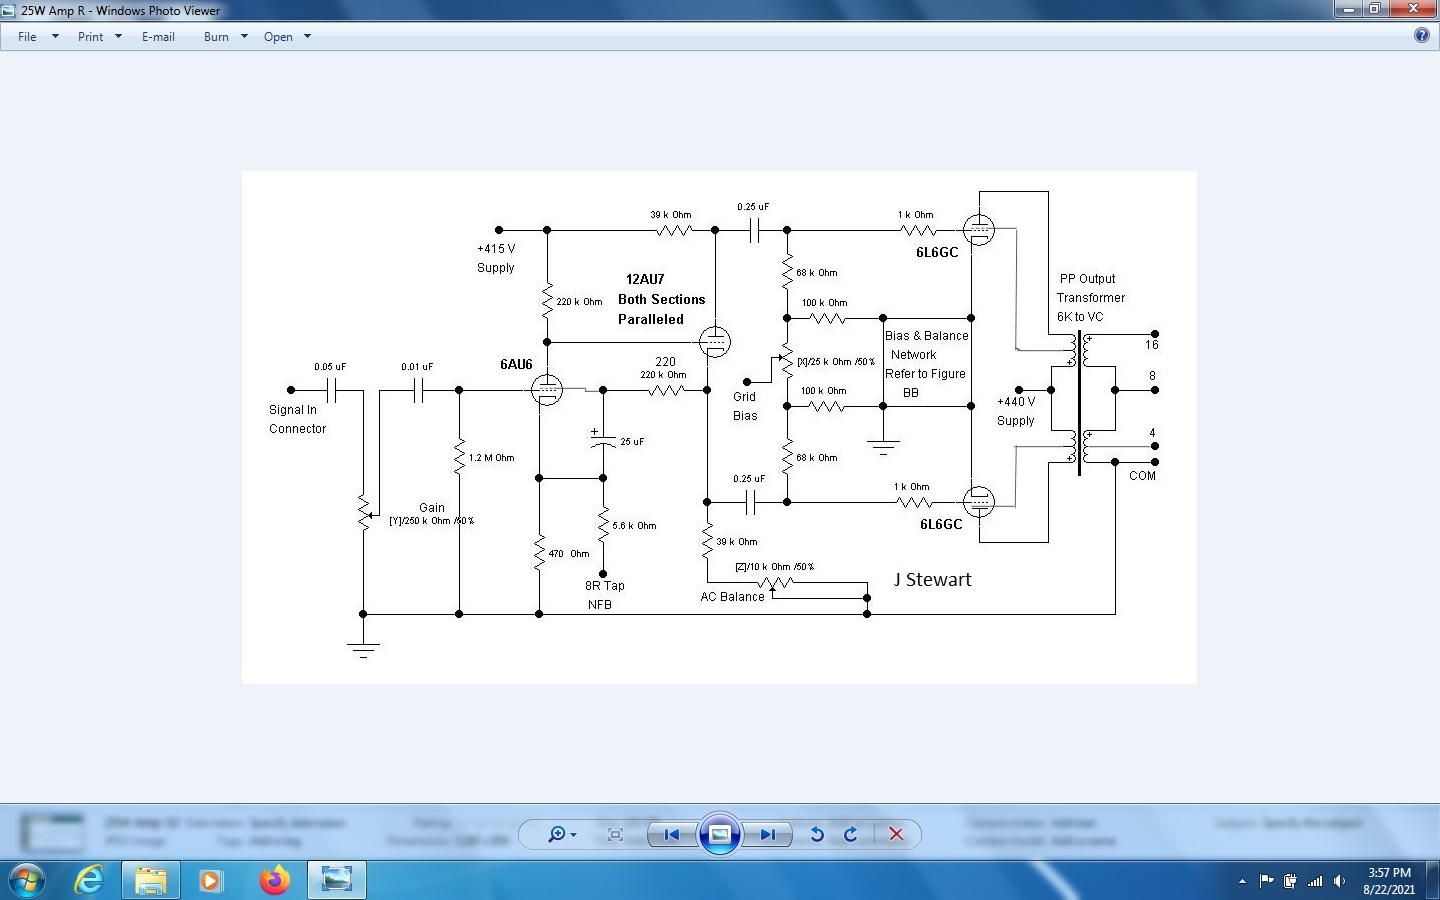
Task: Click the Photo Viewer taskbar button
Action: click(x=336, y=880)
